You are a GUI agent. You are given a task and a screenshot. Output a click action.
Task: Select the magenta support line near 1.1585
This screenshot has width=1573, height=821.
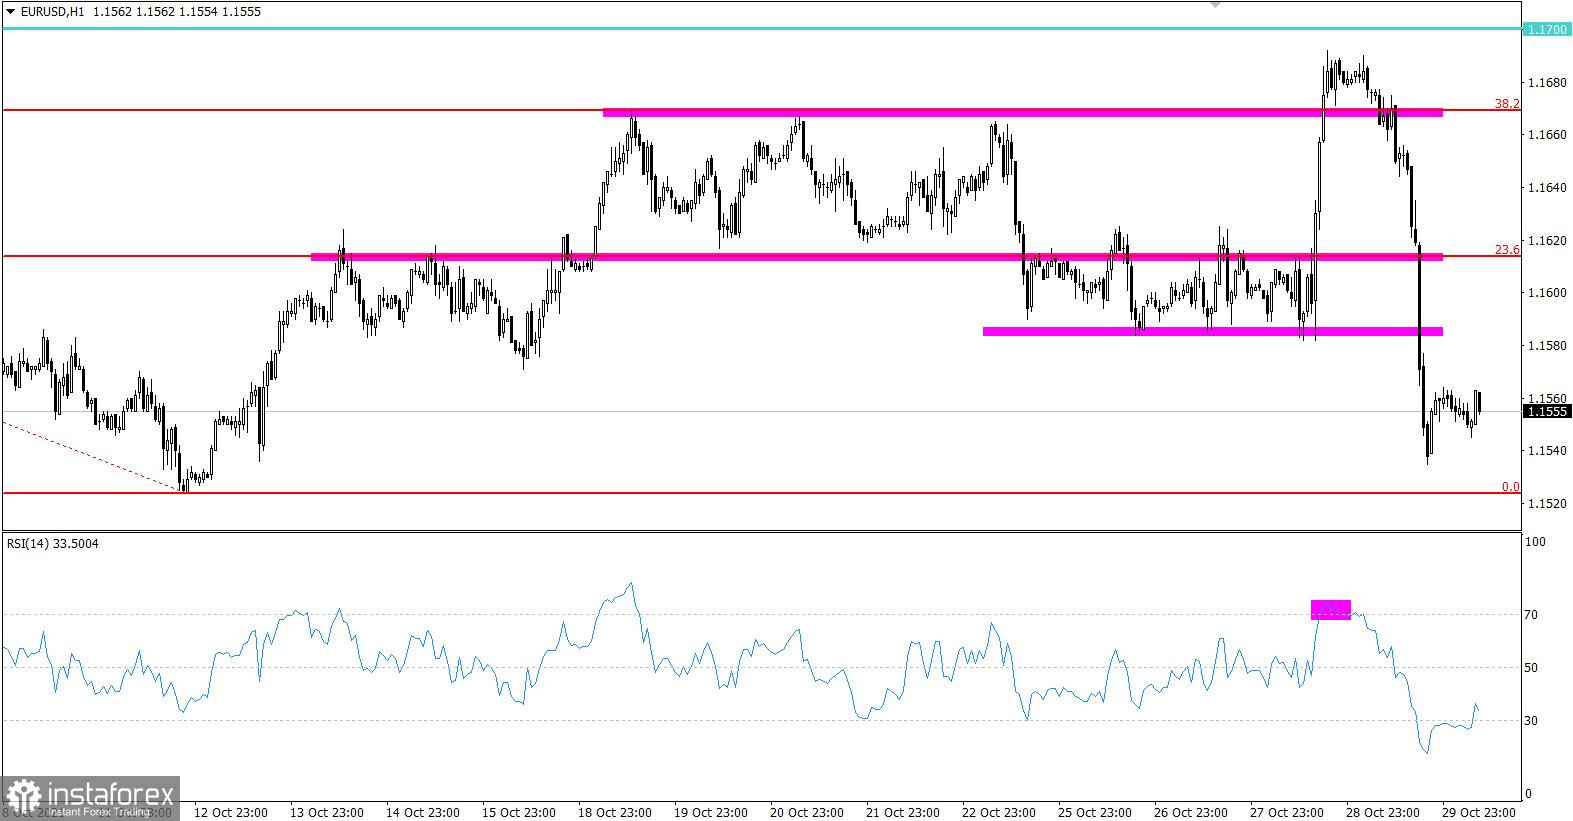pyautogui.click(x=1213, y=331)
